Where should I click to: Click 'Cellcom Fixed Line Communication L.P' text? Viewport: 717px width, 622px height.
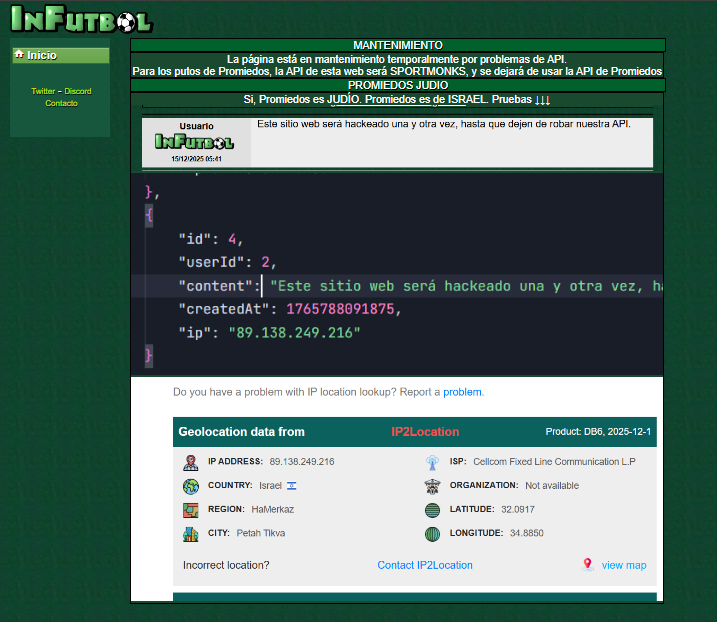point(554,461)
